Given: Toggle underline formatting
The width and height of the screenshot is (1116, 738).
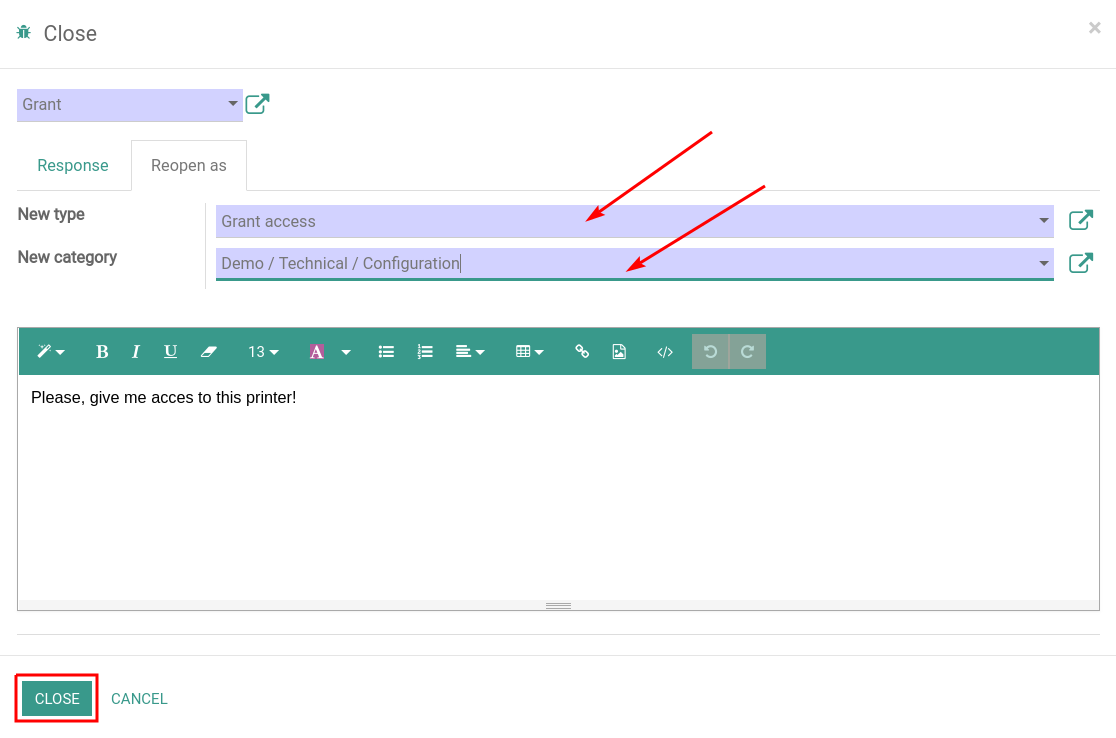Looking at the screenshot, I should point(170,352).
